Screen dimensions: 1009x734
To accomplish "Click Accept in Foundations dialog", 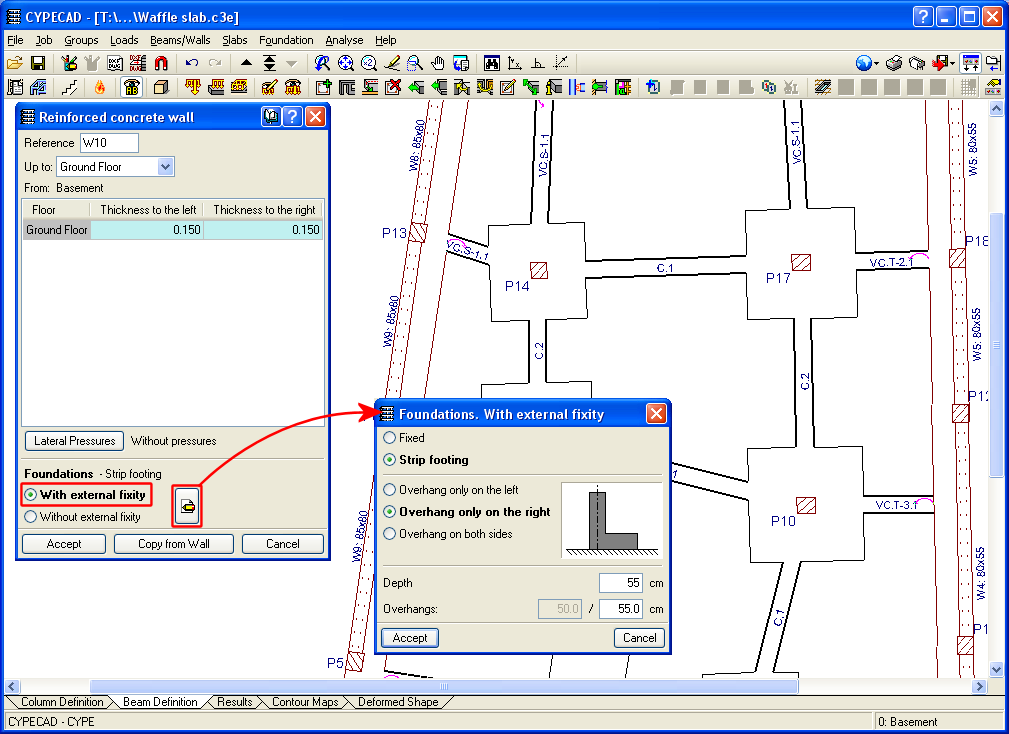I will click(410, 638).
